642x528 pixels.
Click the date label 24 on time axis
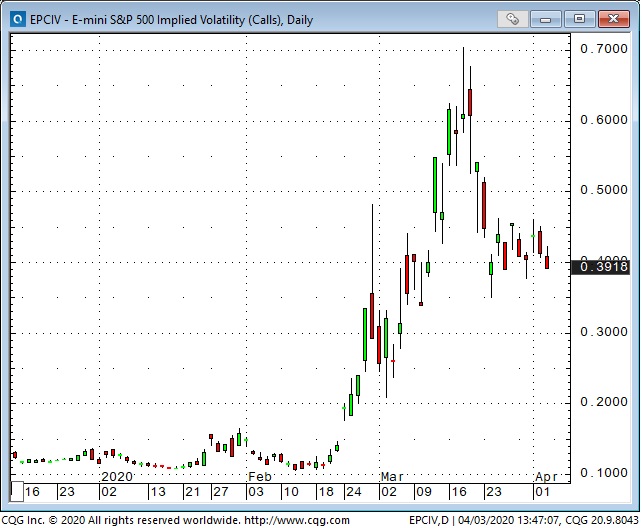click(354, 492)
